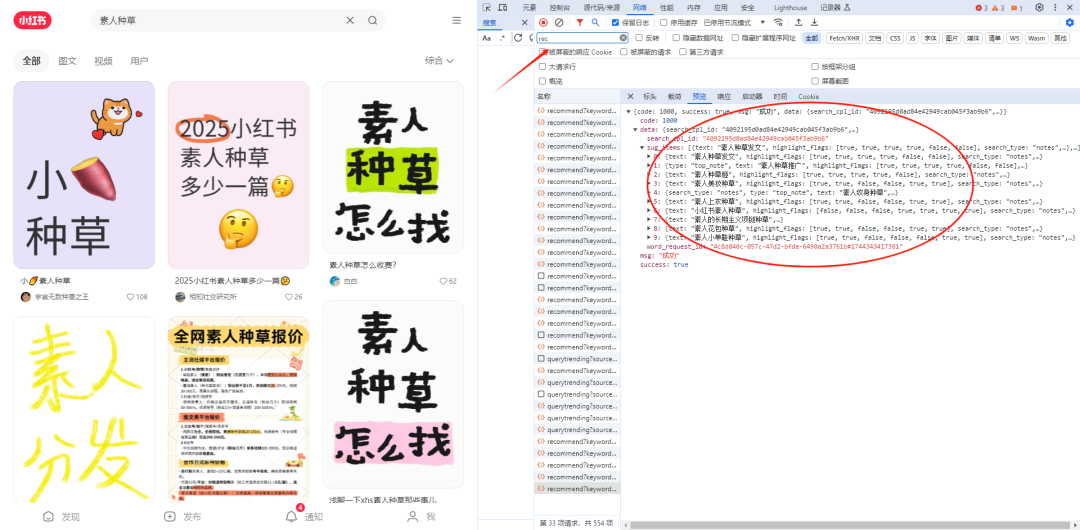Open network conditions wifi icon
The image size is (1080, 530).
pyautogui.click(x=778, y=23)
